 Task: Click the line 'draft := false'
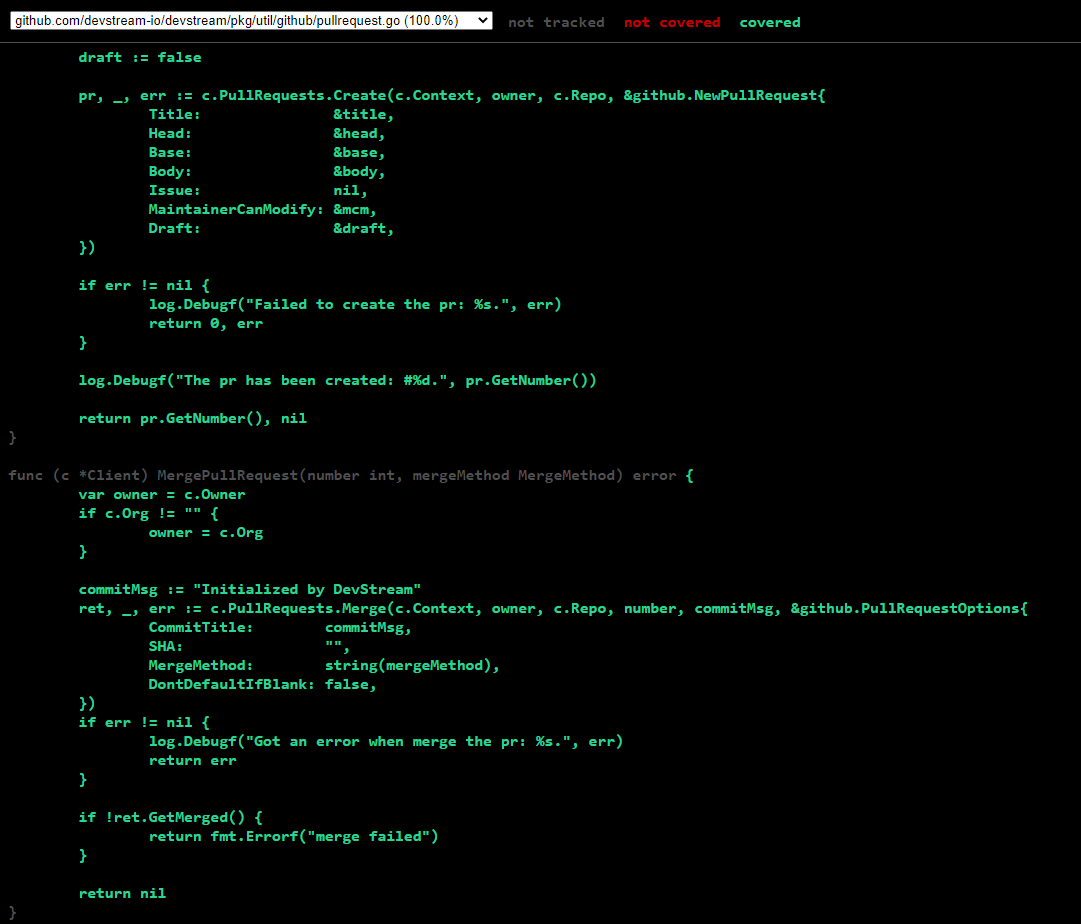click(140, 57)
